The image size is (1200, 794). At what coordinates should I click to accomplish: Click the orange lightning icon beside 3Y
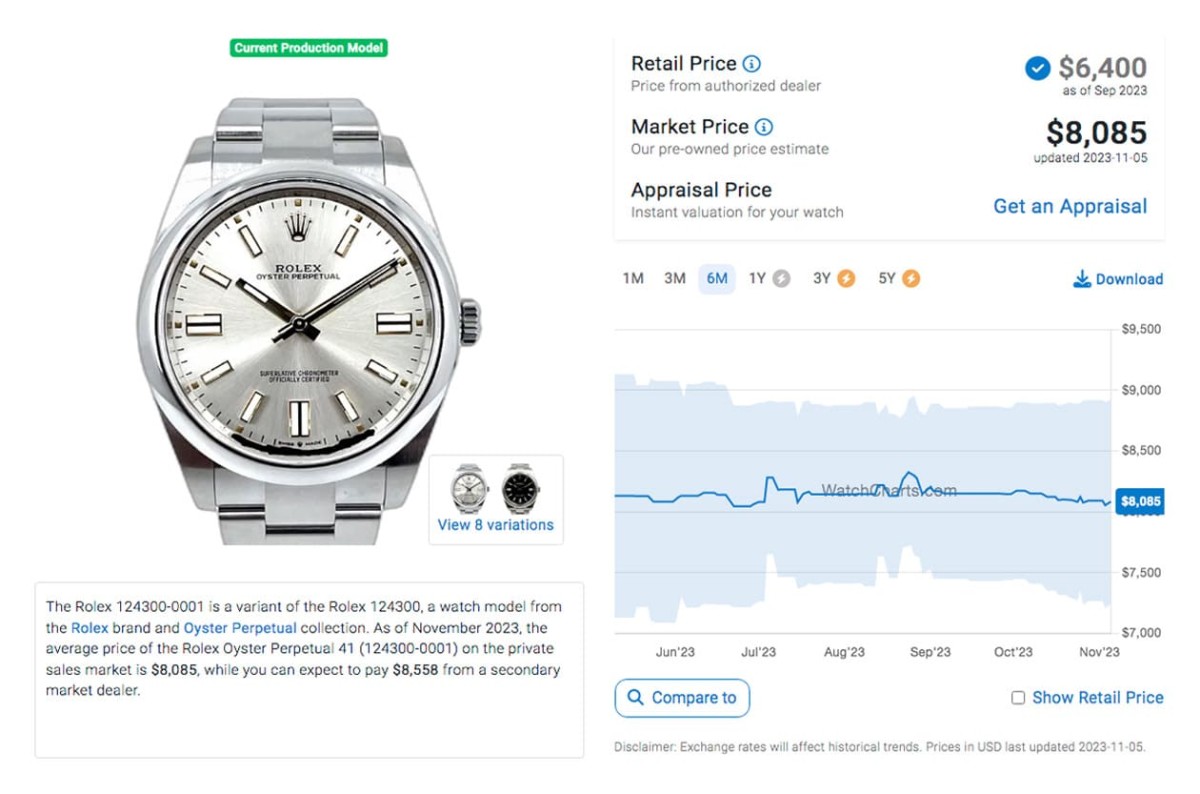click(846, 279)
